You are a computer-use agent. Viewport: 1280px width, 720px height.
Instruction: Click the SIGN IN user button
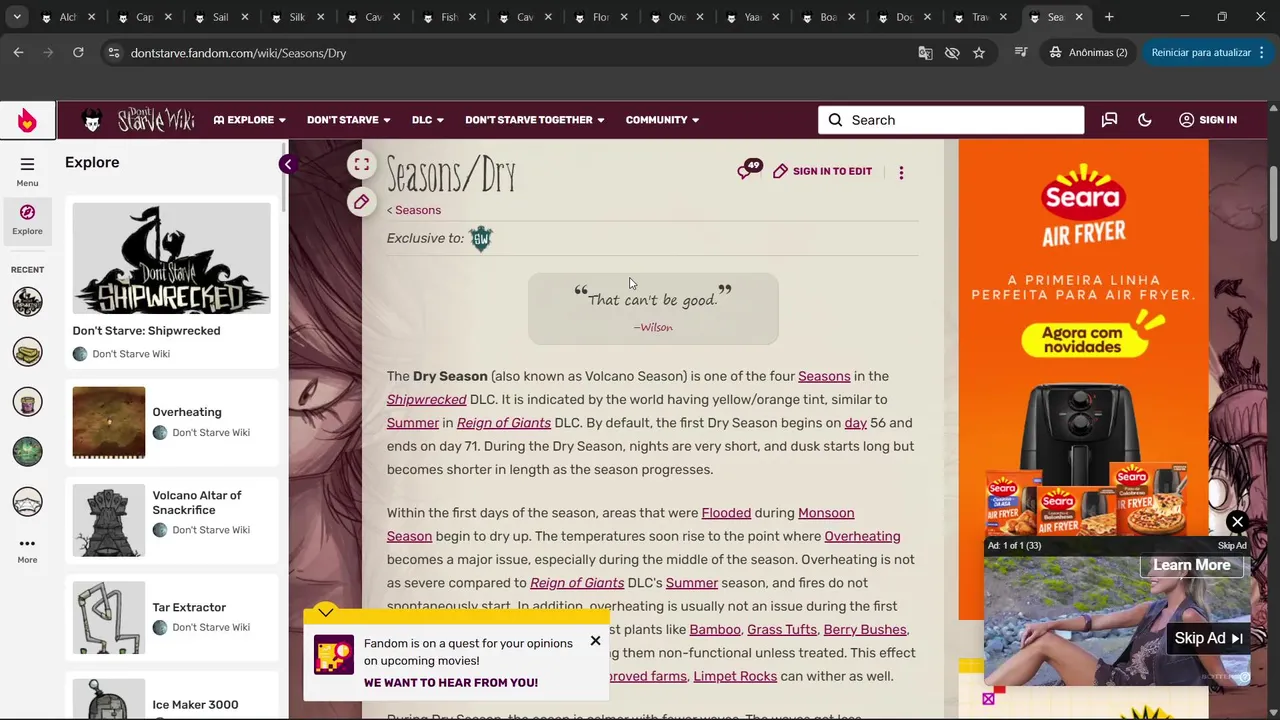(x=1208, y=120)
